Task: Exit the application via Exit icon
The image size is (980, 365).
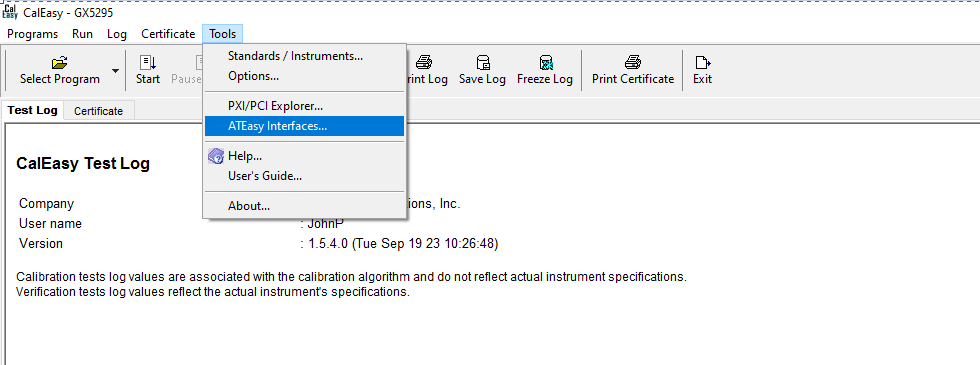Action: 702,62
